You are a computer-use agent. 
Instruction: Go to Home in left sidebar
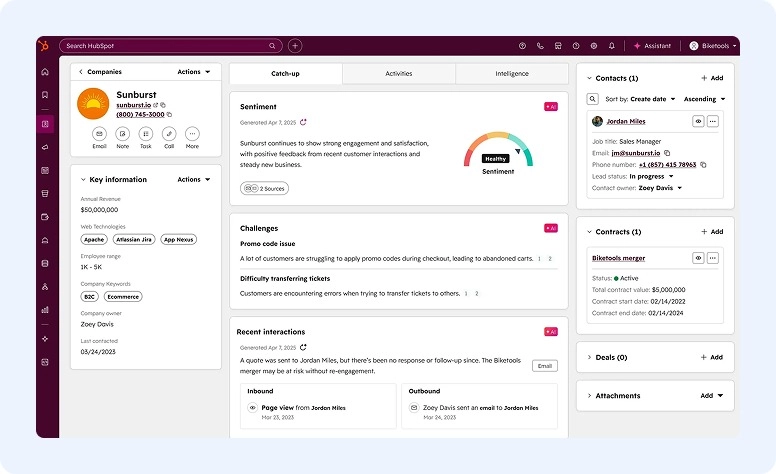pyautogui.click(x=45, y=72)
